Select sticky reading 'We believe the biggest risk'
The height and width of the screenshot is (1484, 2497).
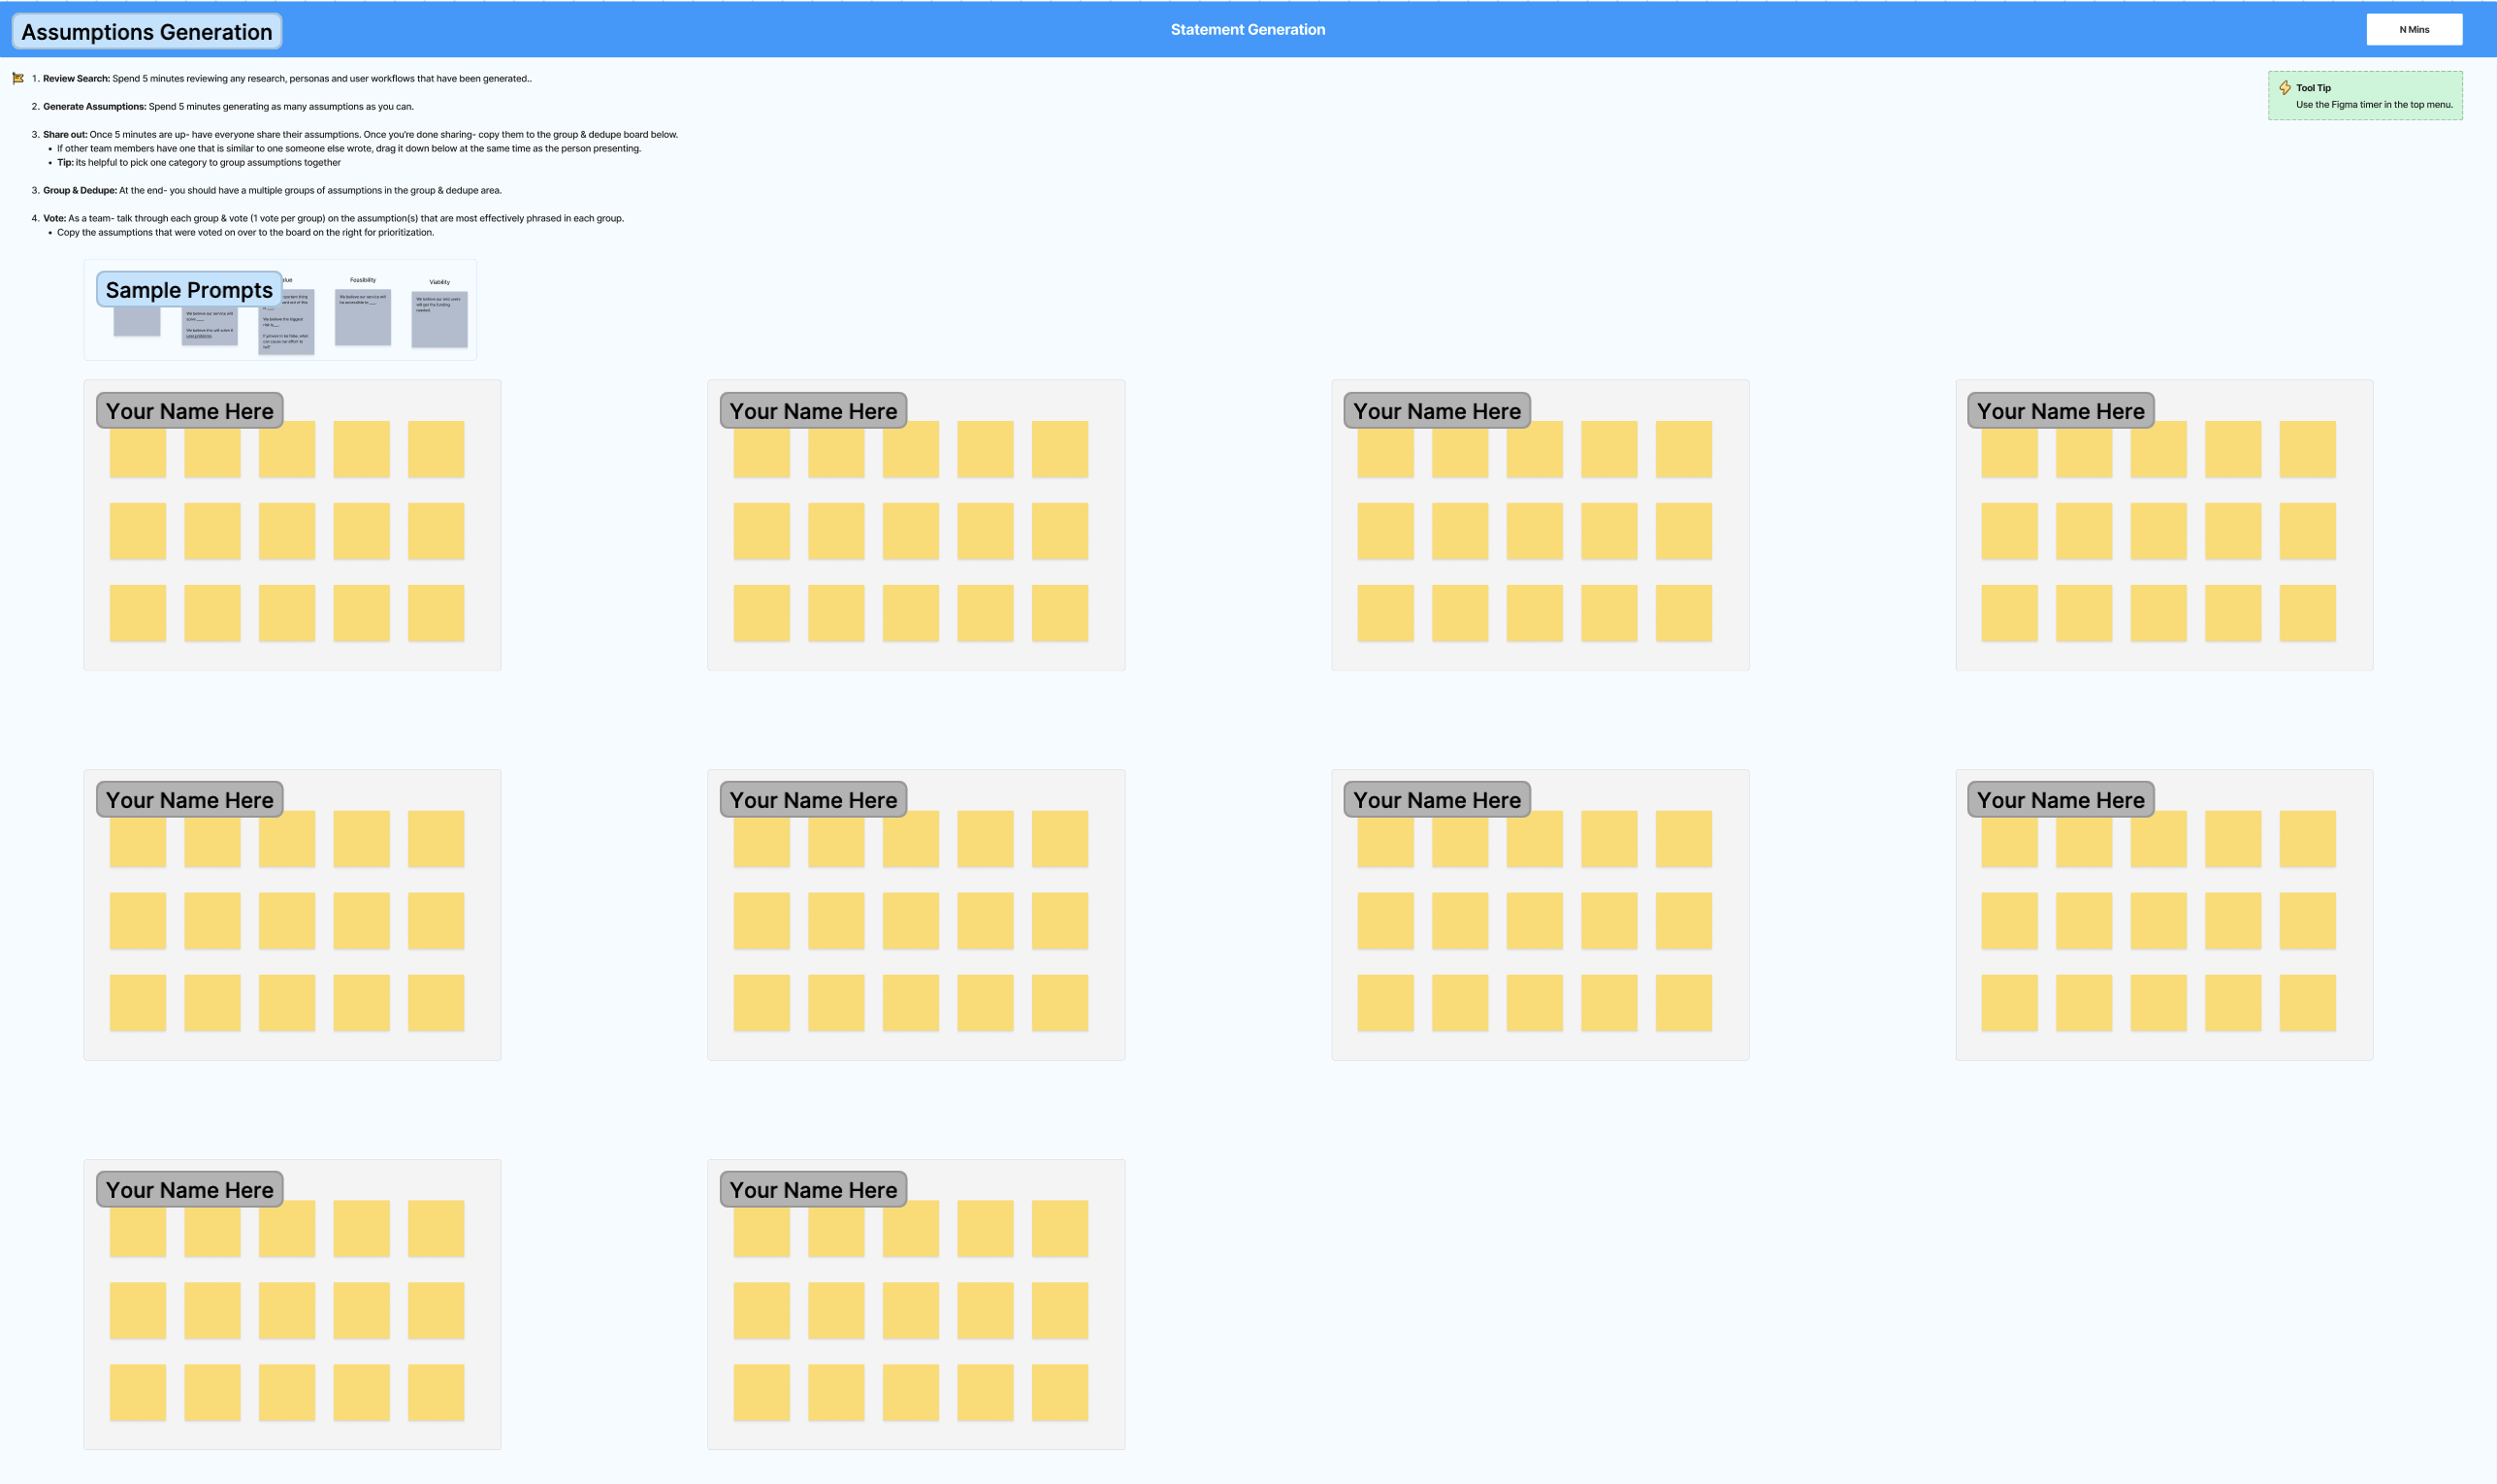pos(287,322)
